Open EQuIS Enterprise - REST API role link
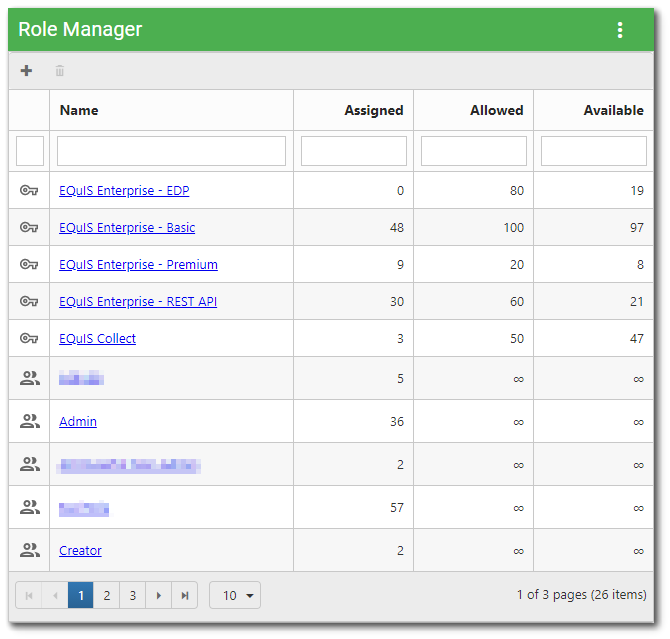This screenshot has width=670, height=639. (x=138, y=302)
